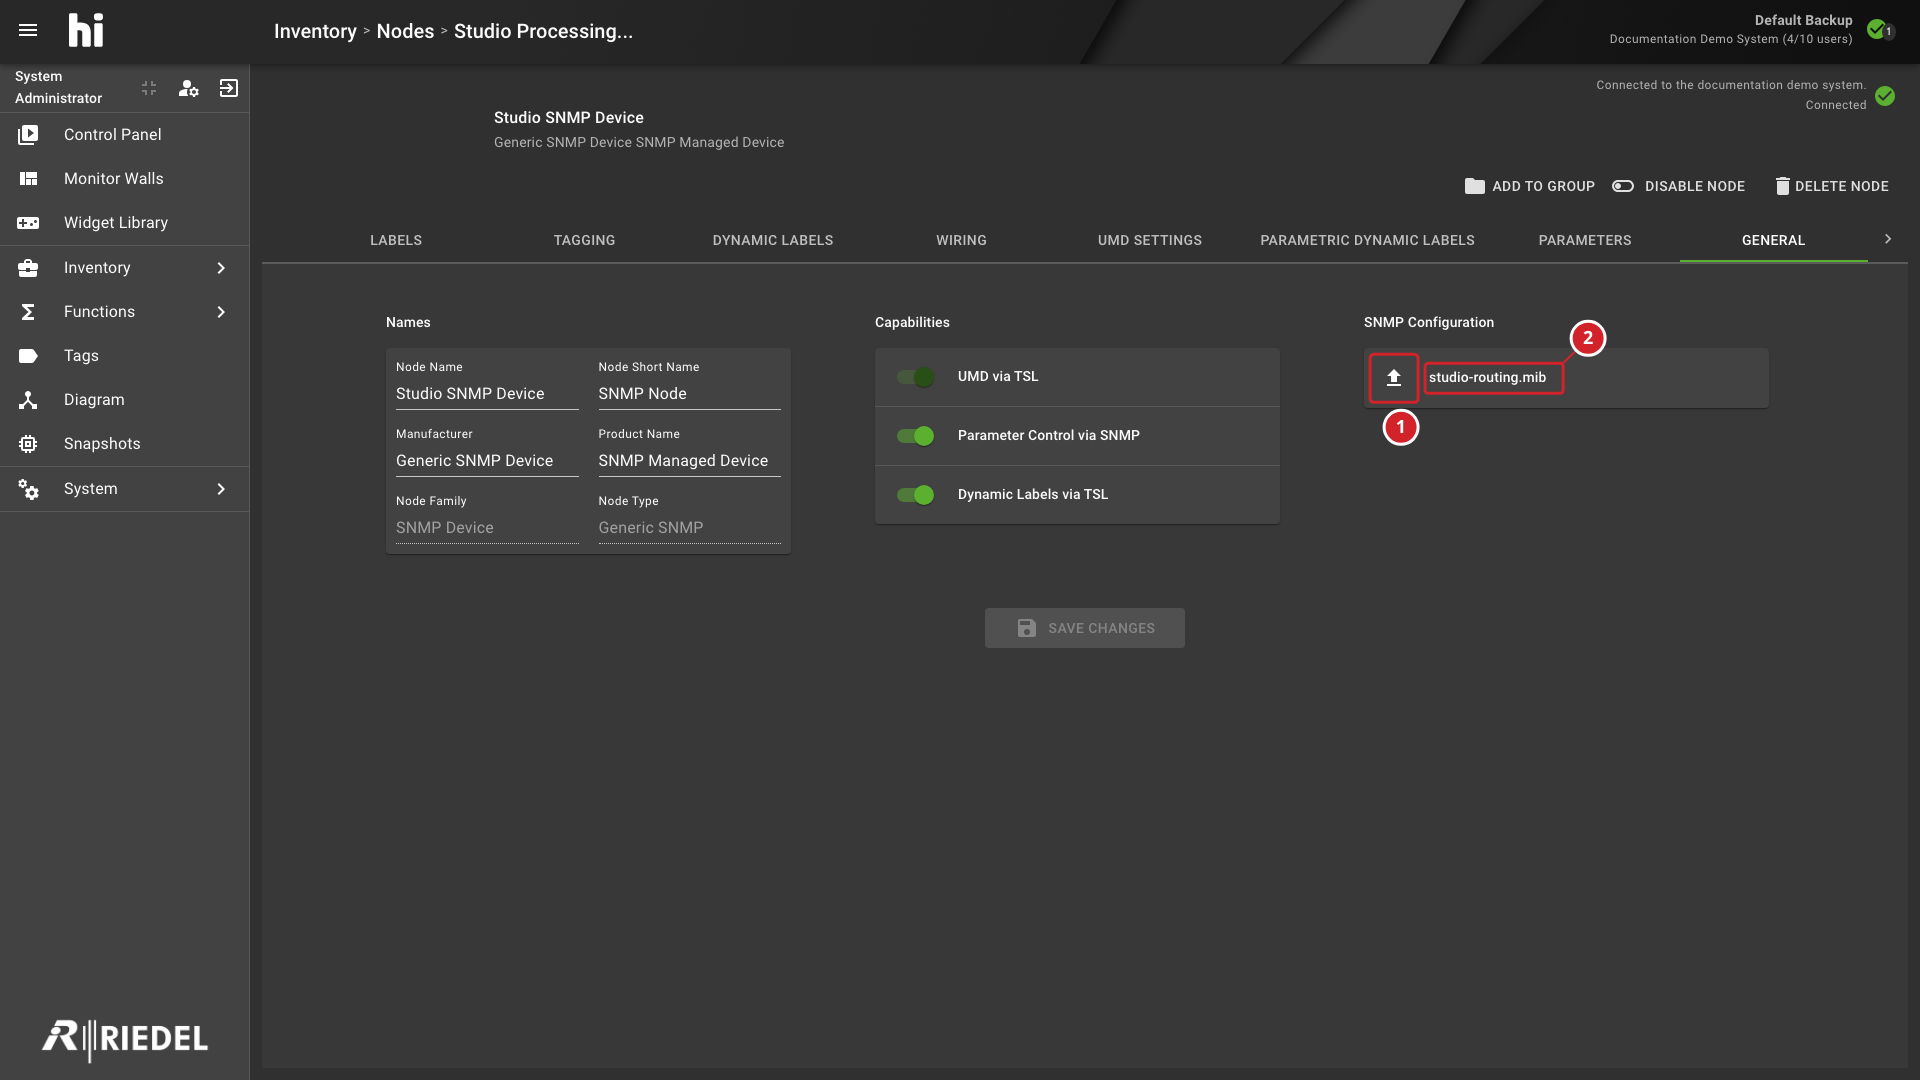Toggle Dynamic Labels via TSL
The width and height of the screenshot is (1920, 1080).
point(915,495)
